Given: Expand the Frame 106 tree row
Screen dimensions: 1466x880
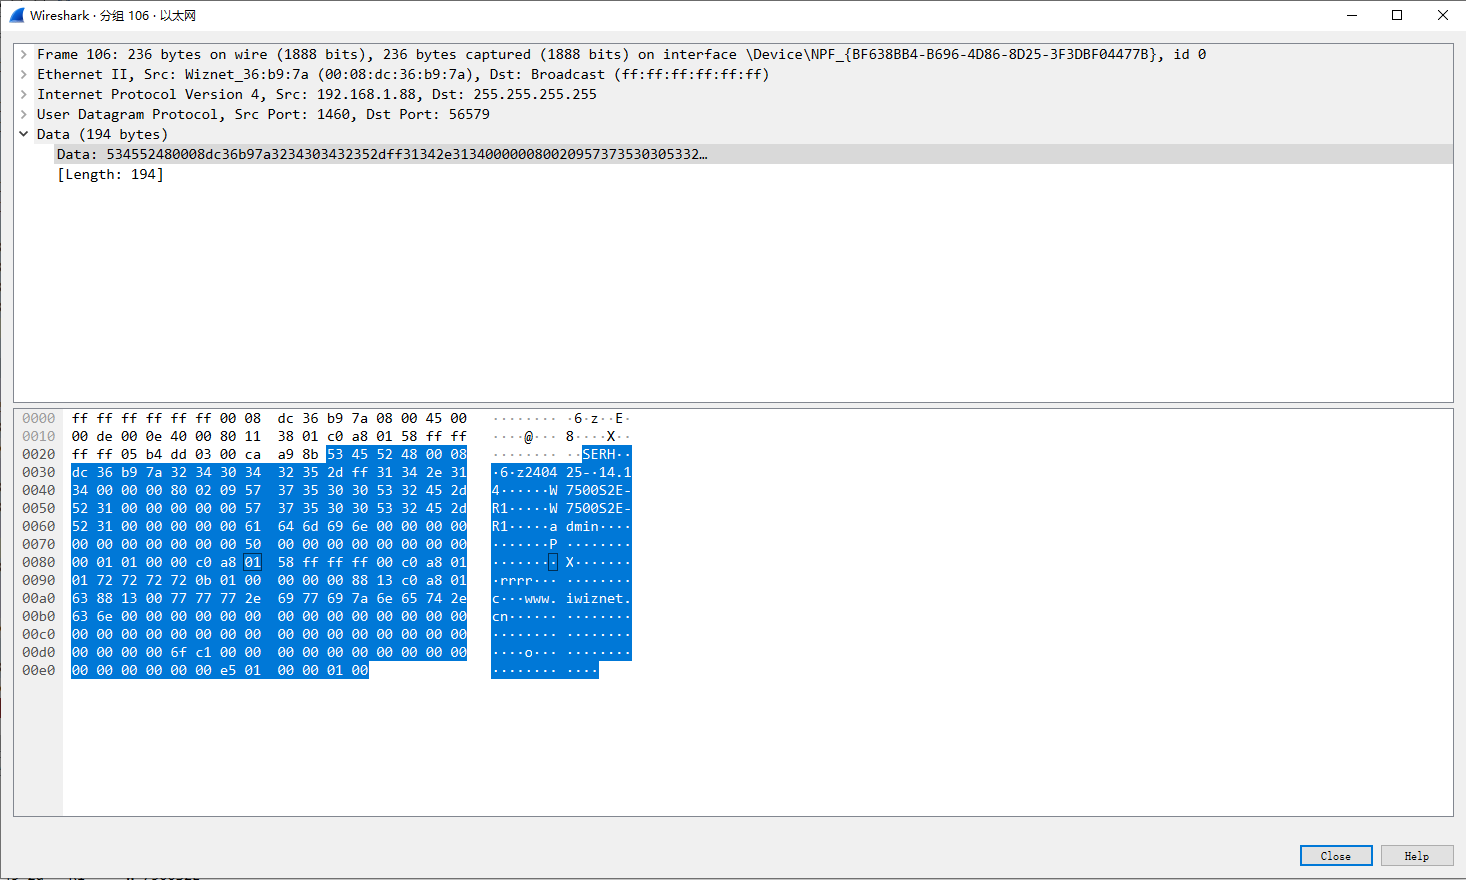Looking at the screenshot, I should click(x=24, y=54).
